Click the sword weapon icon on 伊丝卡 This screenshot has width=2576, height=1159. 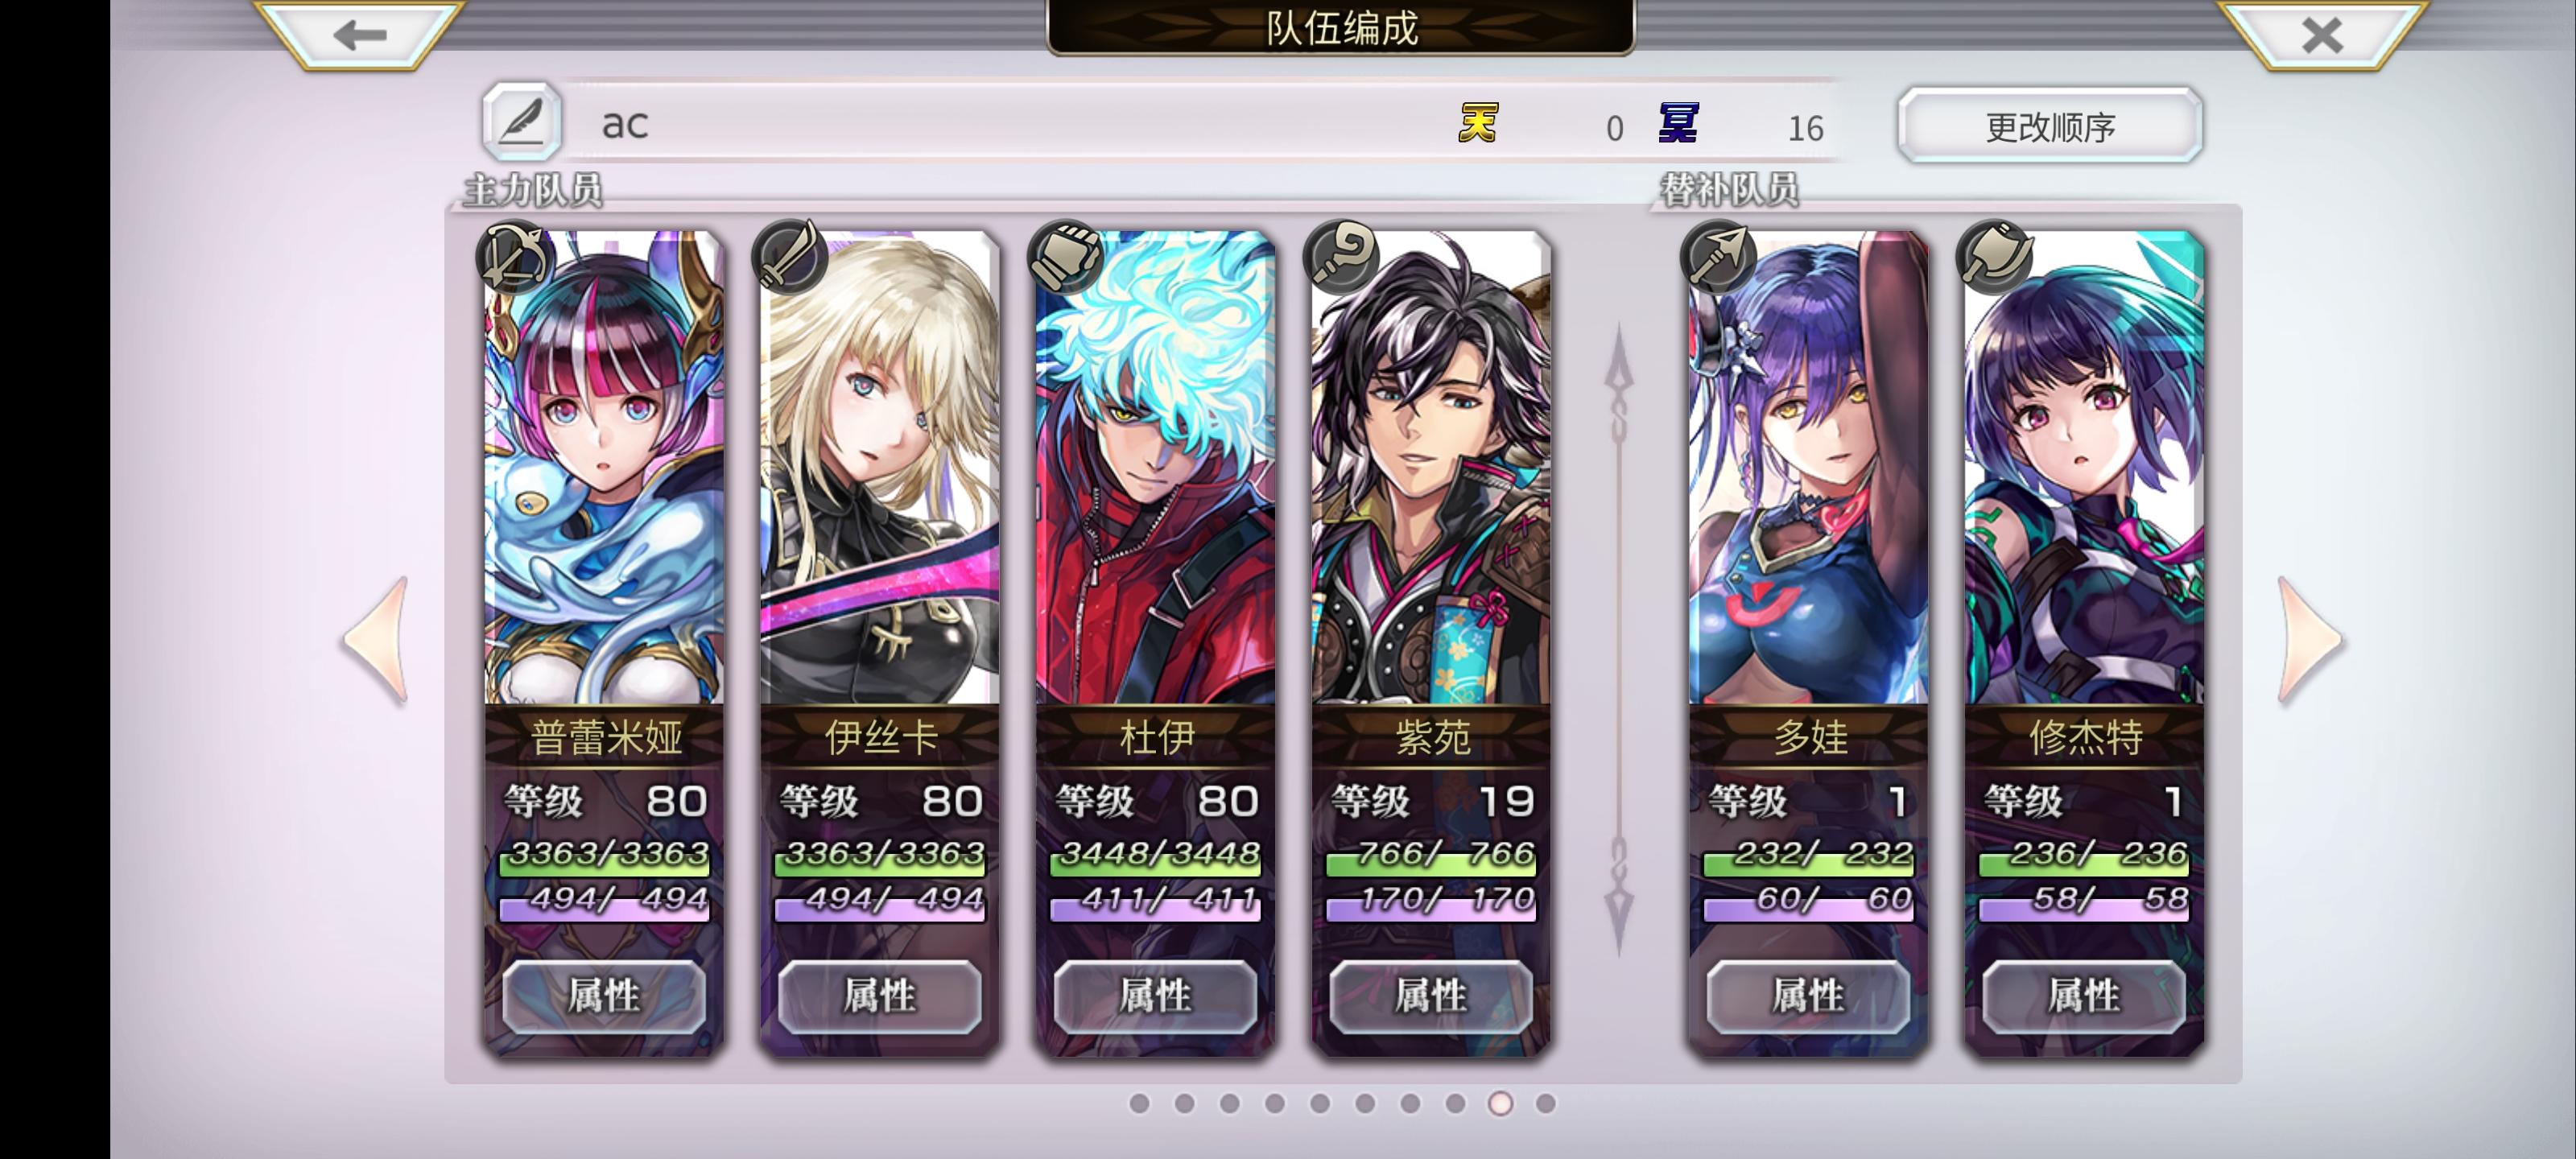pyautogui.click(x=790, y=257)
